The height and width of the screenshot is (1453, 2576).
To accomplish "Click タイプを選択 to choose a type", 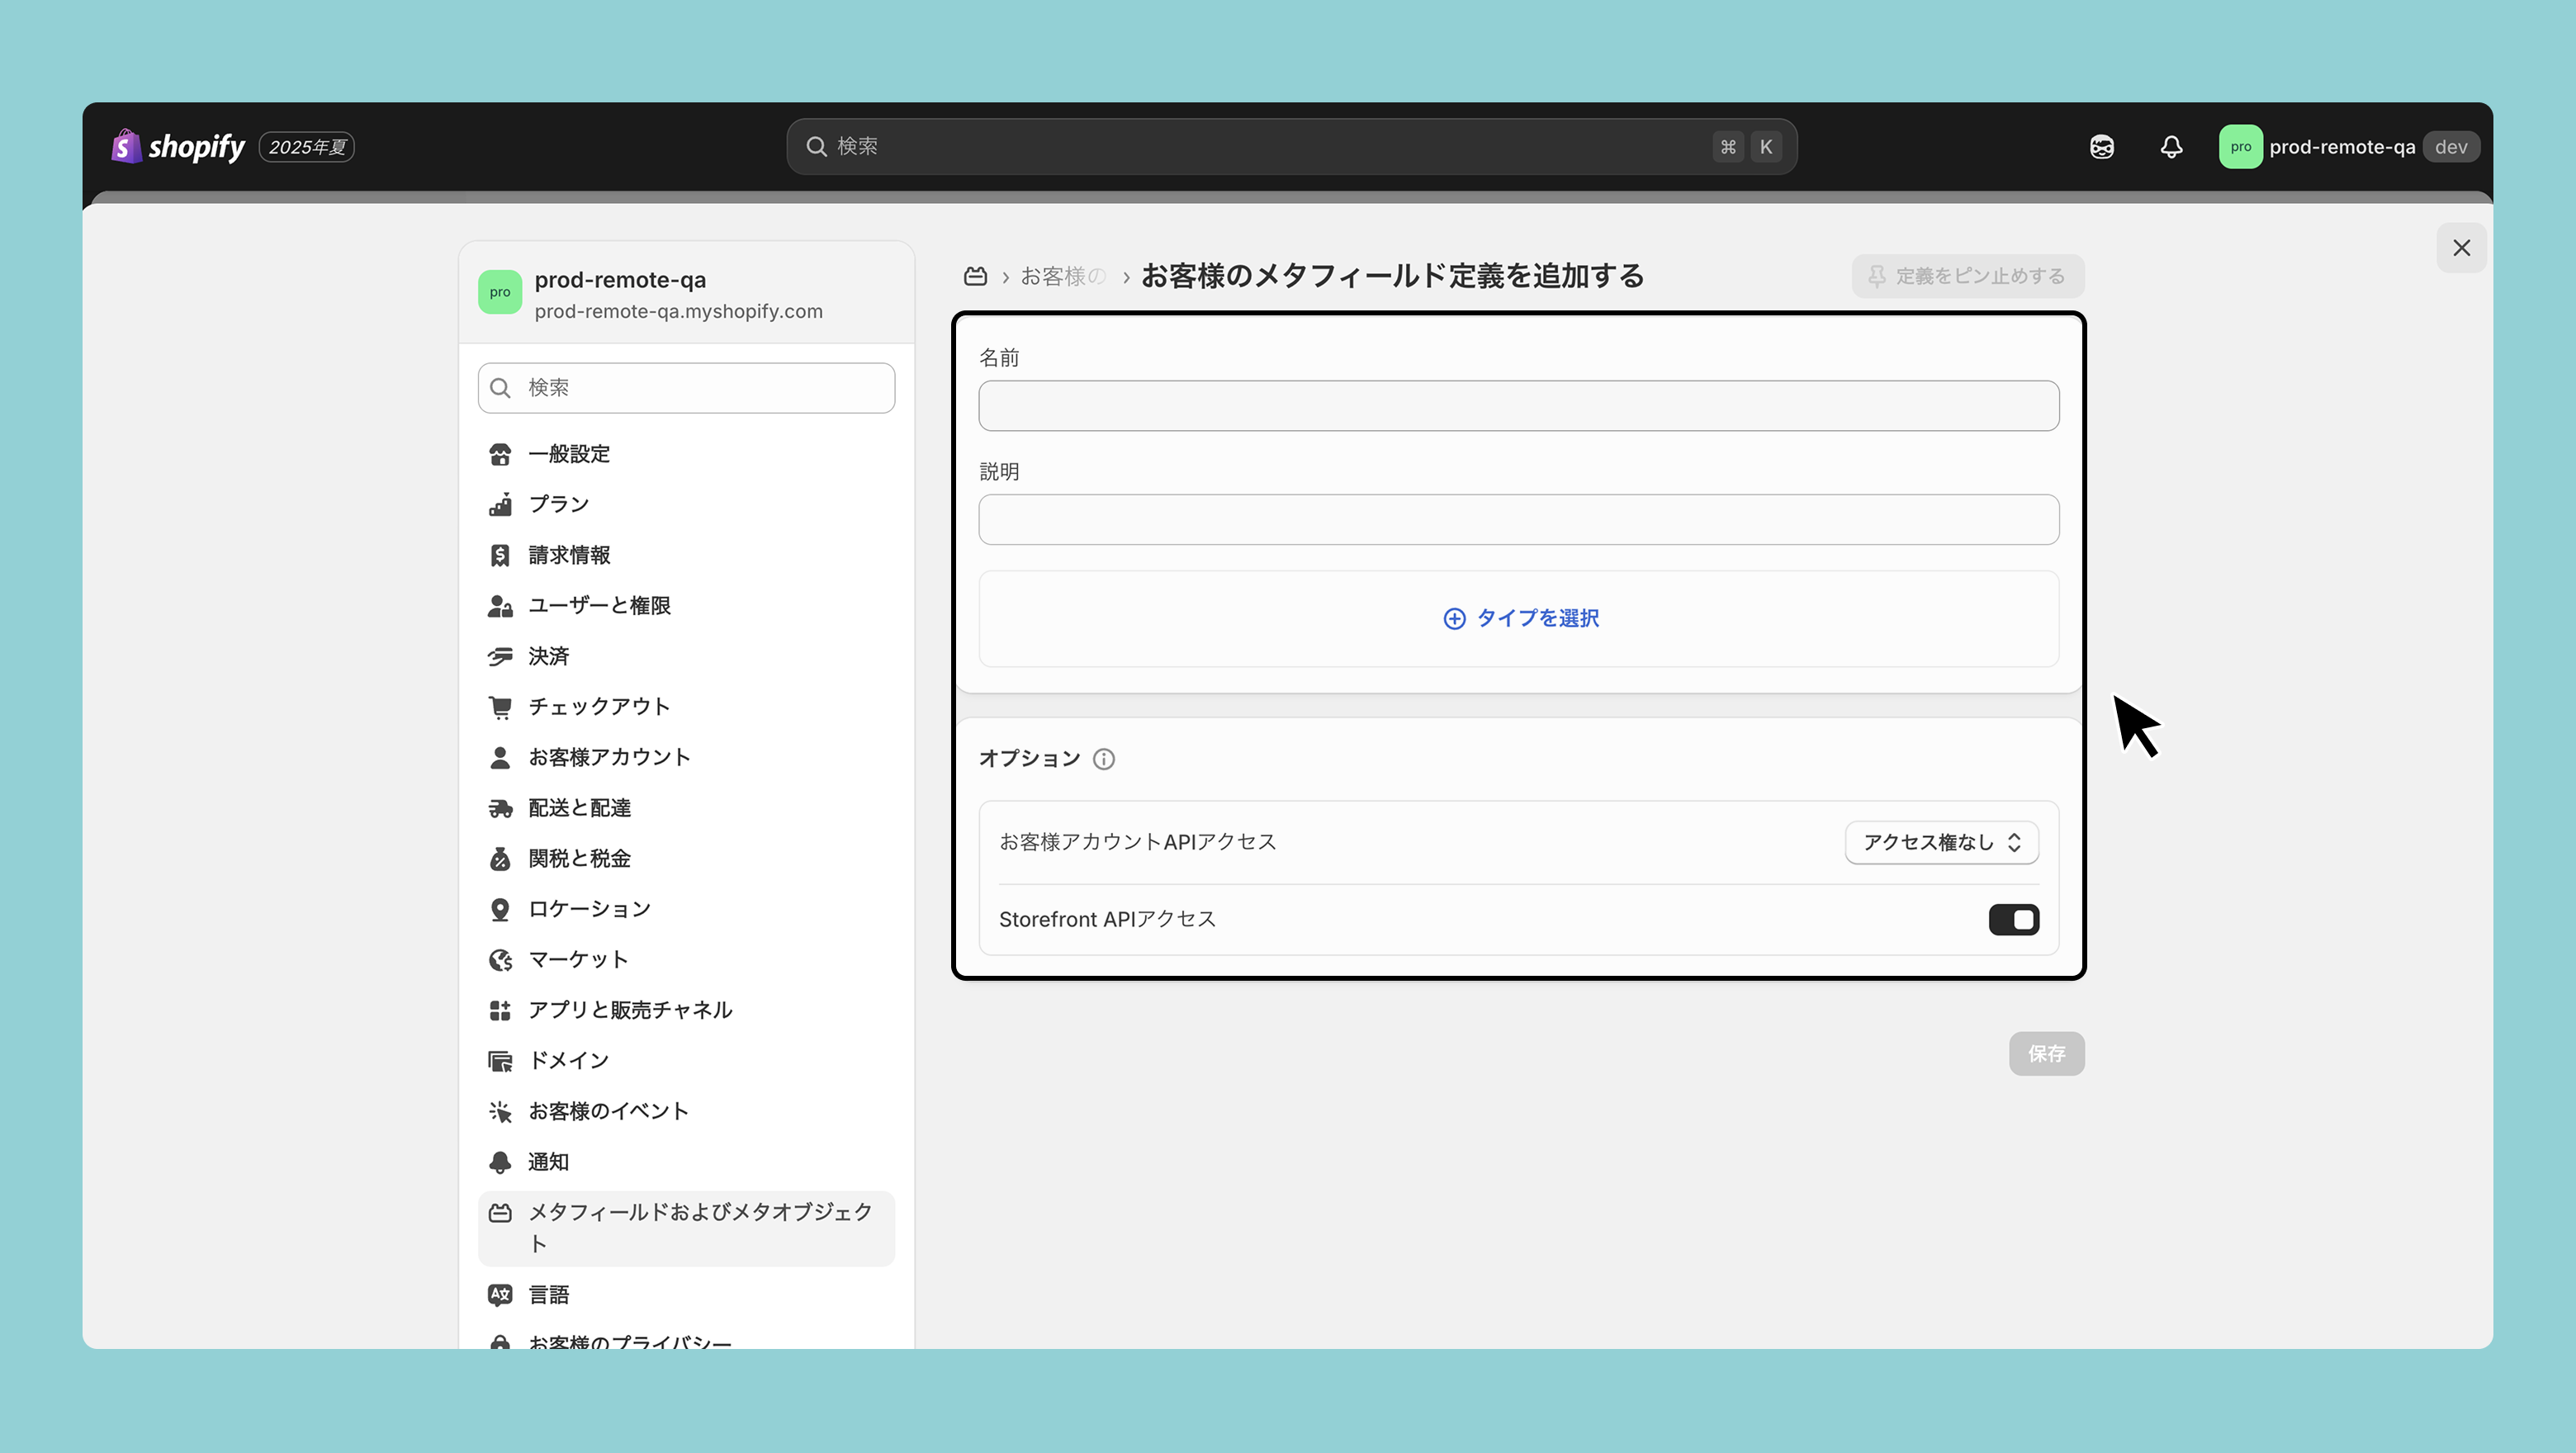I will [1519, 618].
